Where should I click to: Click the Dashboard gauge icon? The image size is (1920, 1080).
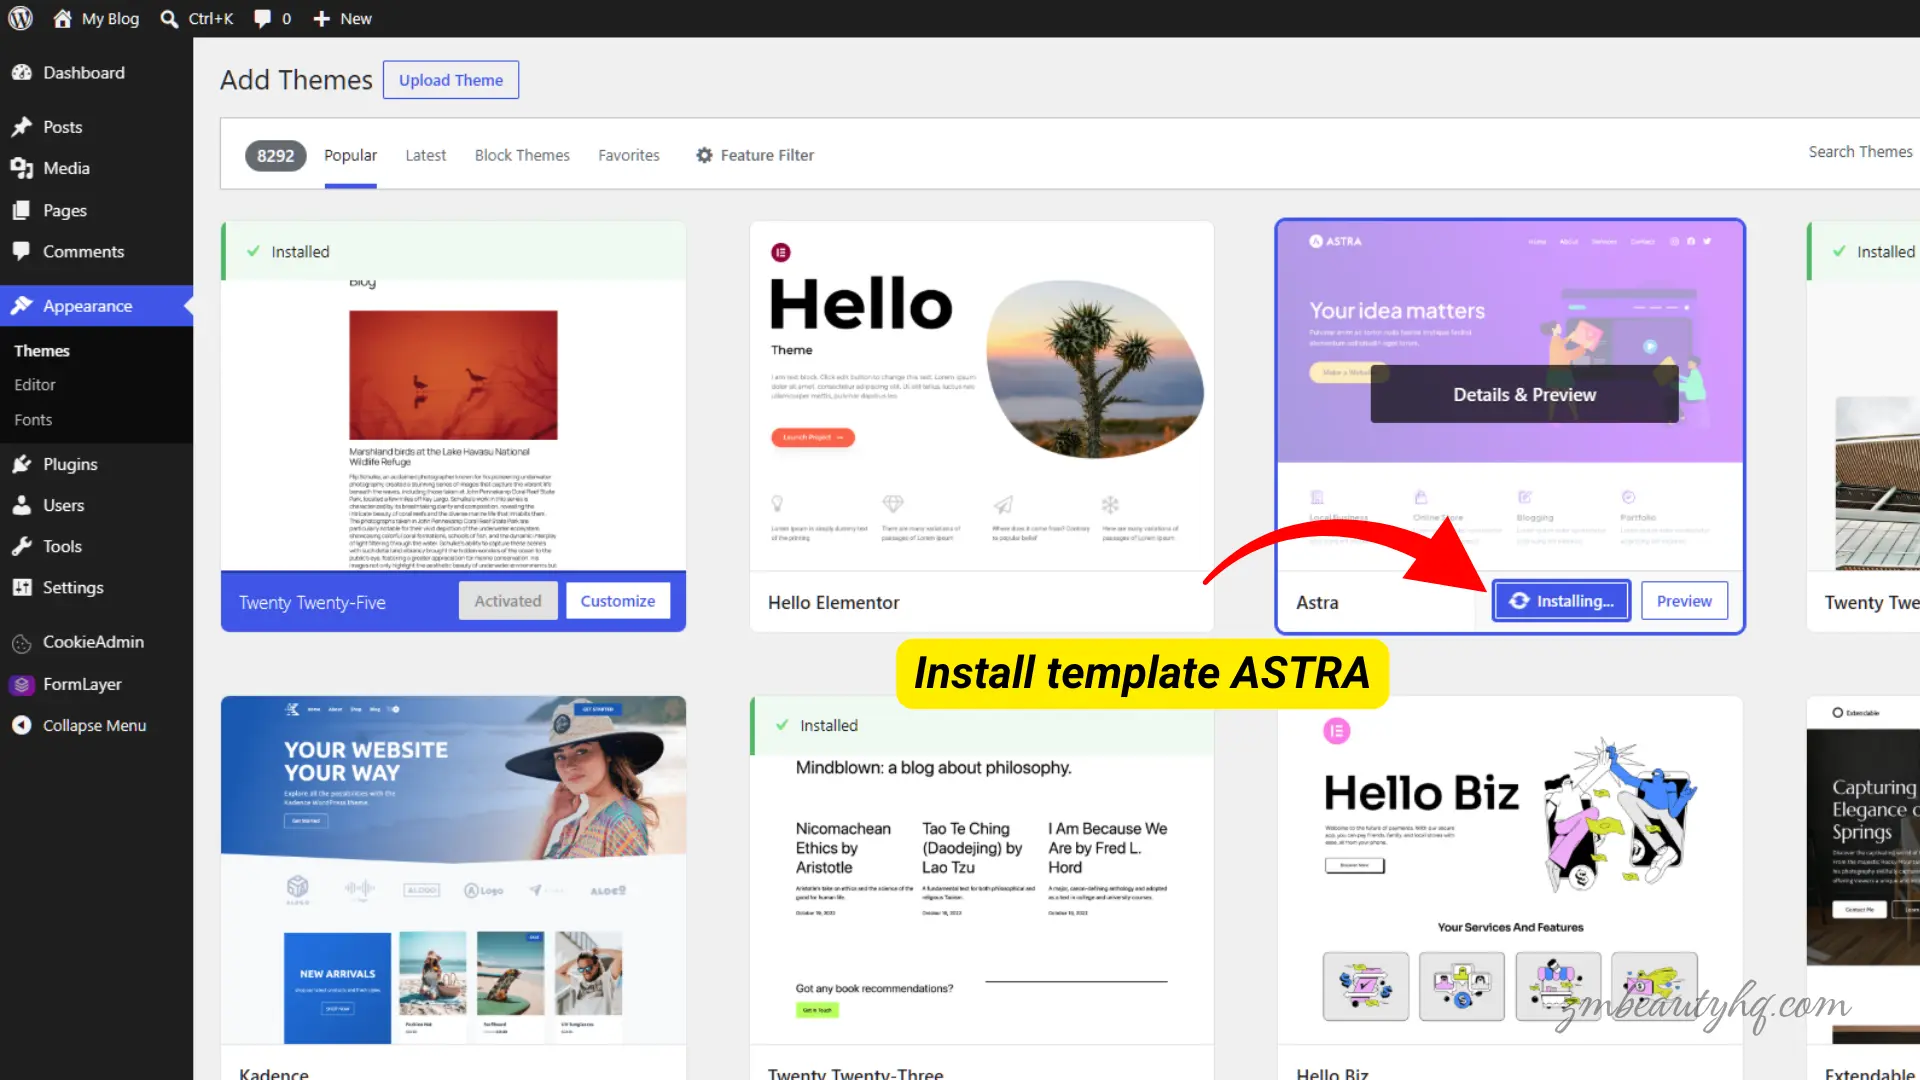coord(21,72)
